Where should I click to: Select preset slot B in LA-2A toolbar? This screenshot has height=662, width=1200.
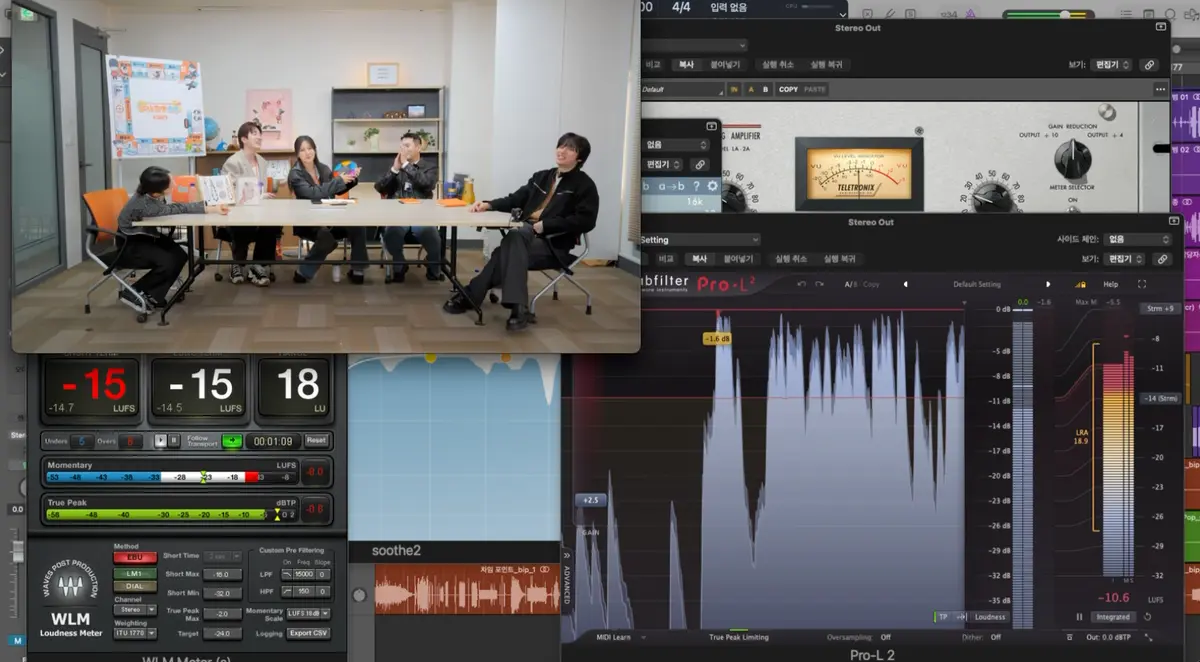tap(766, 89)
